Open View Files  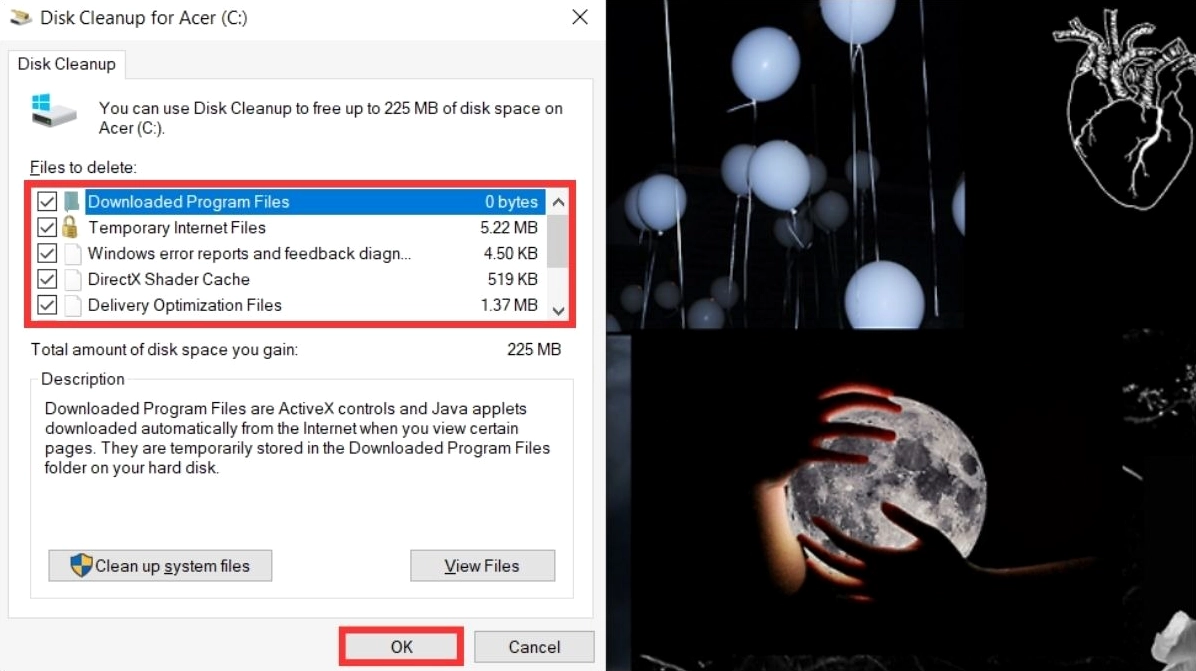[x=482, y=566]
